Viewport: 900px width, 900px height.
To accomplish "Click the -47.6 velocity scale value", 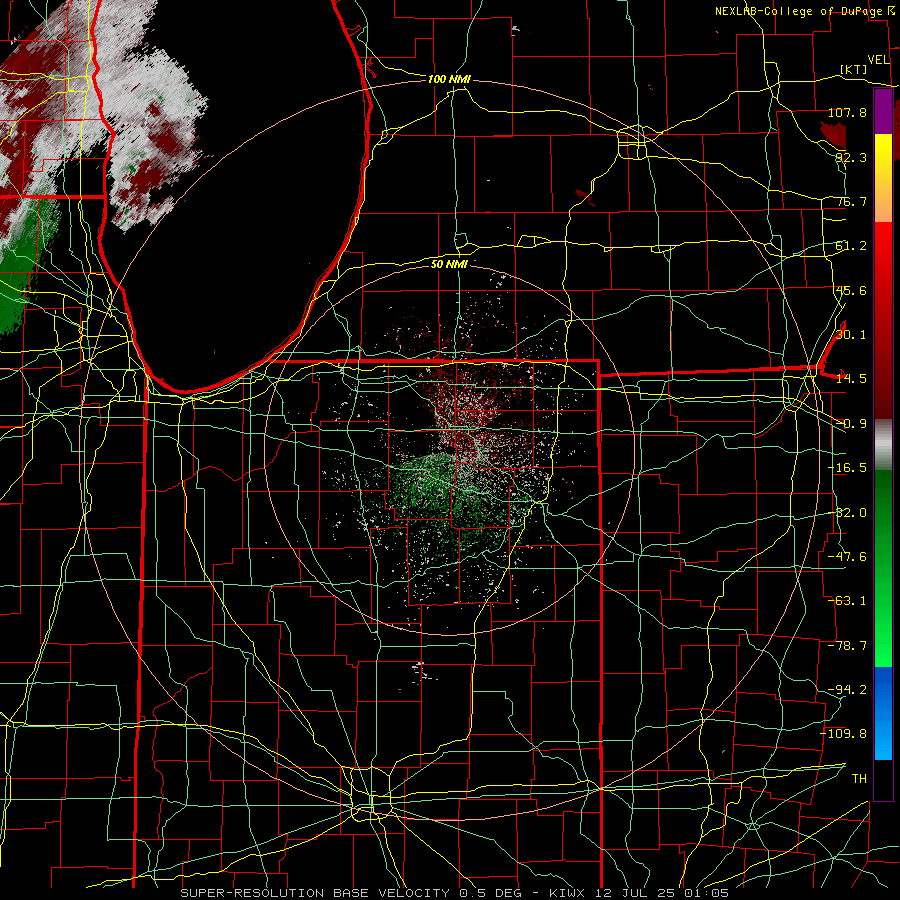I will tap(847, 556).
